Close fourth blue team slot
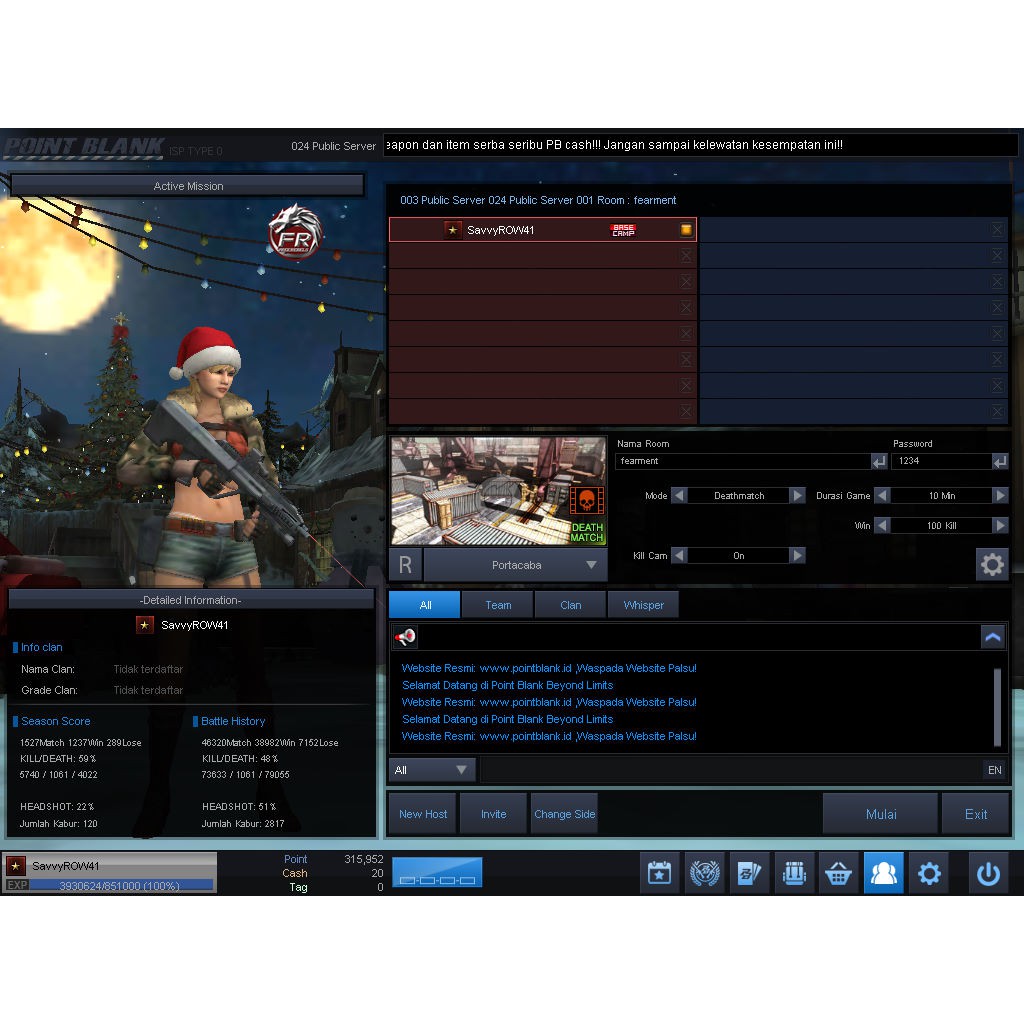Screen dimensions: 1024x1024 click(997, 308)
